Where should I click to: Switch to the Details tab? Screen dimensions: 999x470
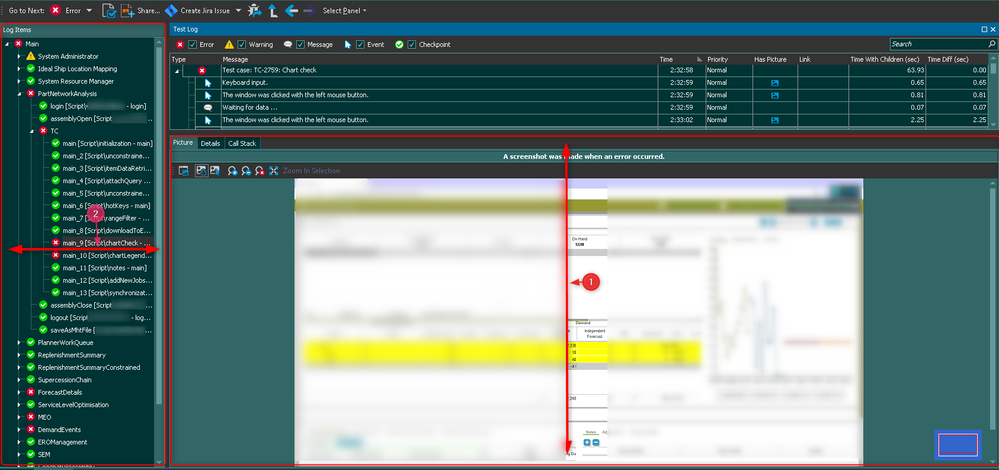click(x=210, y=143)
